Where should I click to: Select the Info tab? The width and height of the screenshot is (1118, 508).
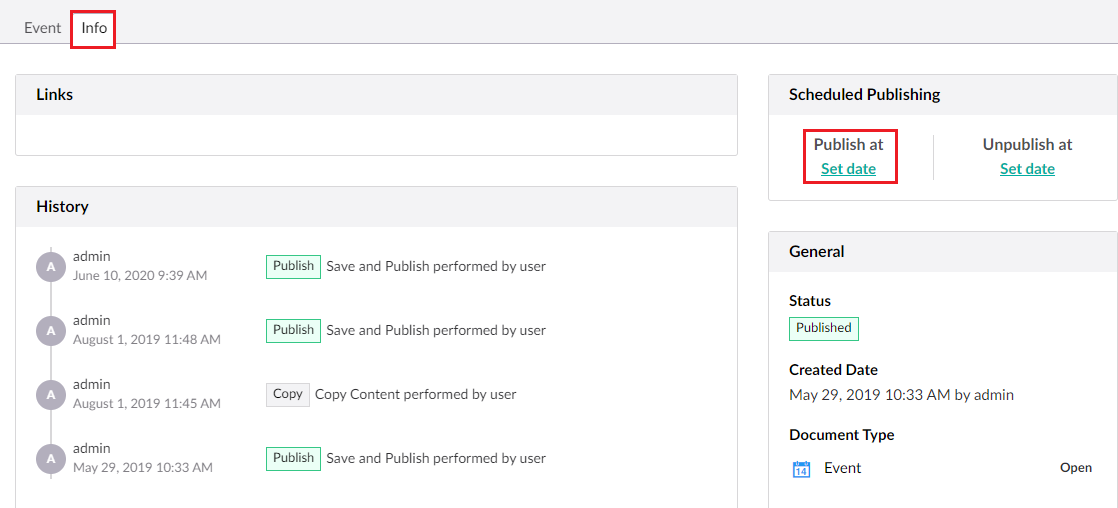click(x=94, y=28)
